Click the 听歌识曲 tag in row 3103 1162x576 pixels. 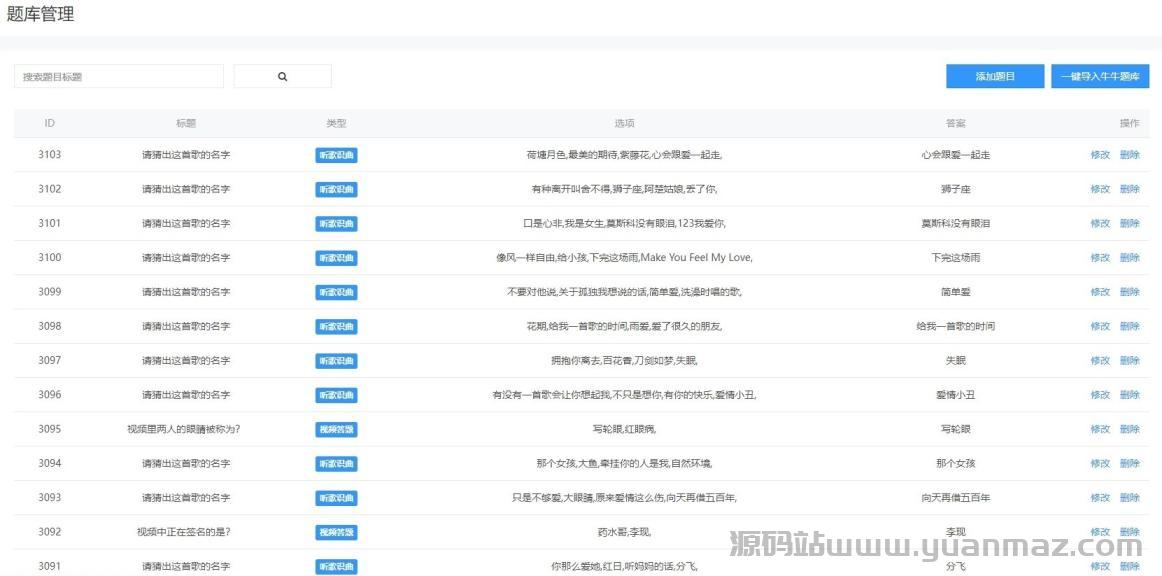[336, 155]
